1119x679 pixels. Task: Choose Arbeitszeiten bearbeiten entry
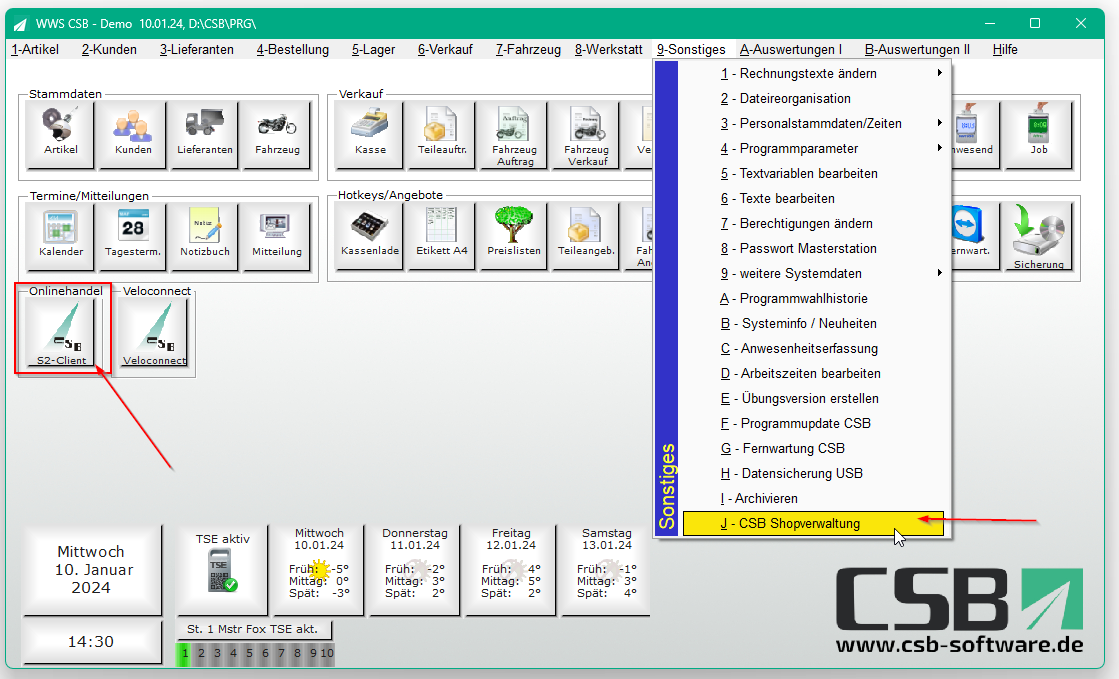coord(814,373)
